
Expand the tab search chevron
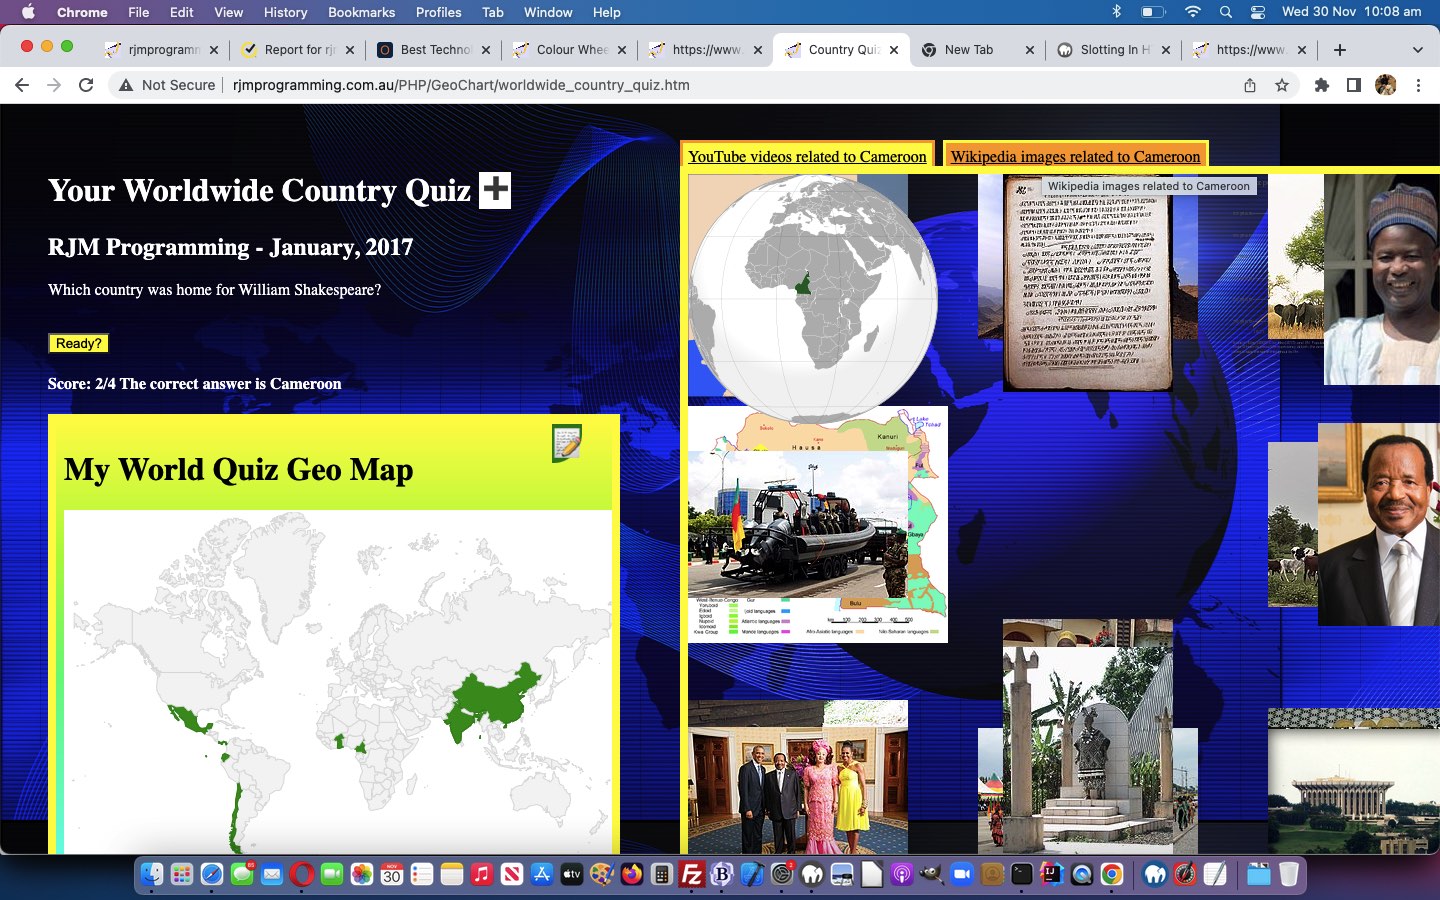(x=1417, y=49)
